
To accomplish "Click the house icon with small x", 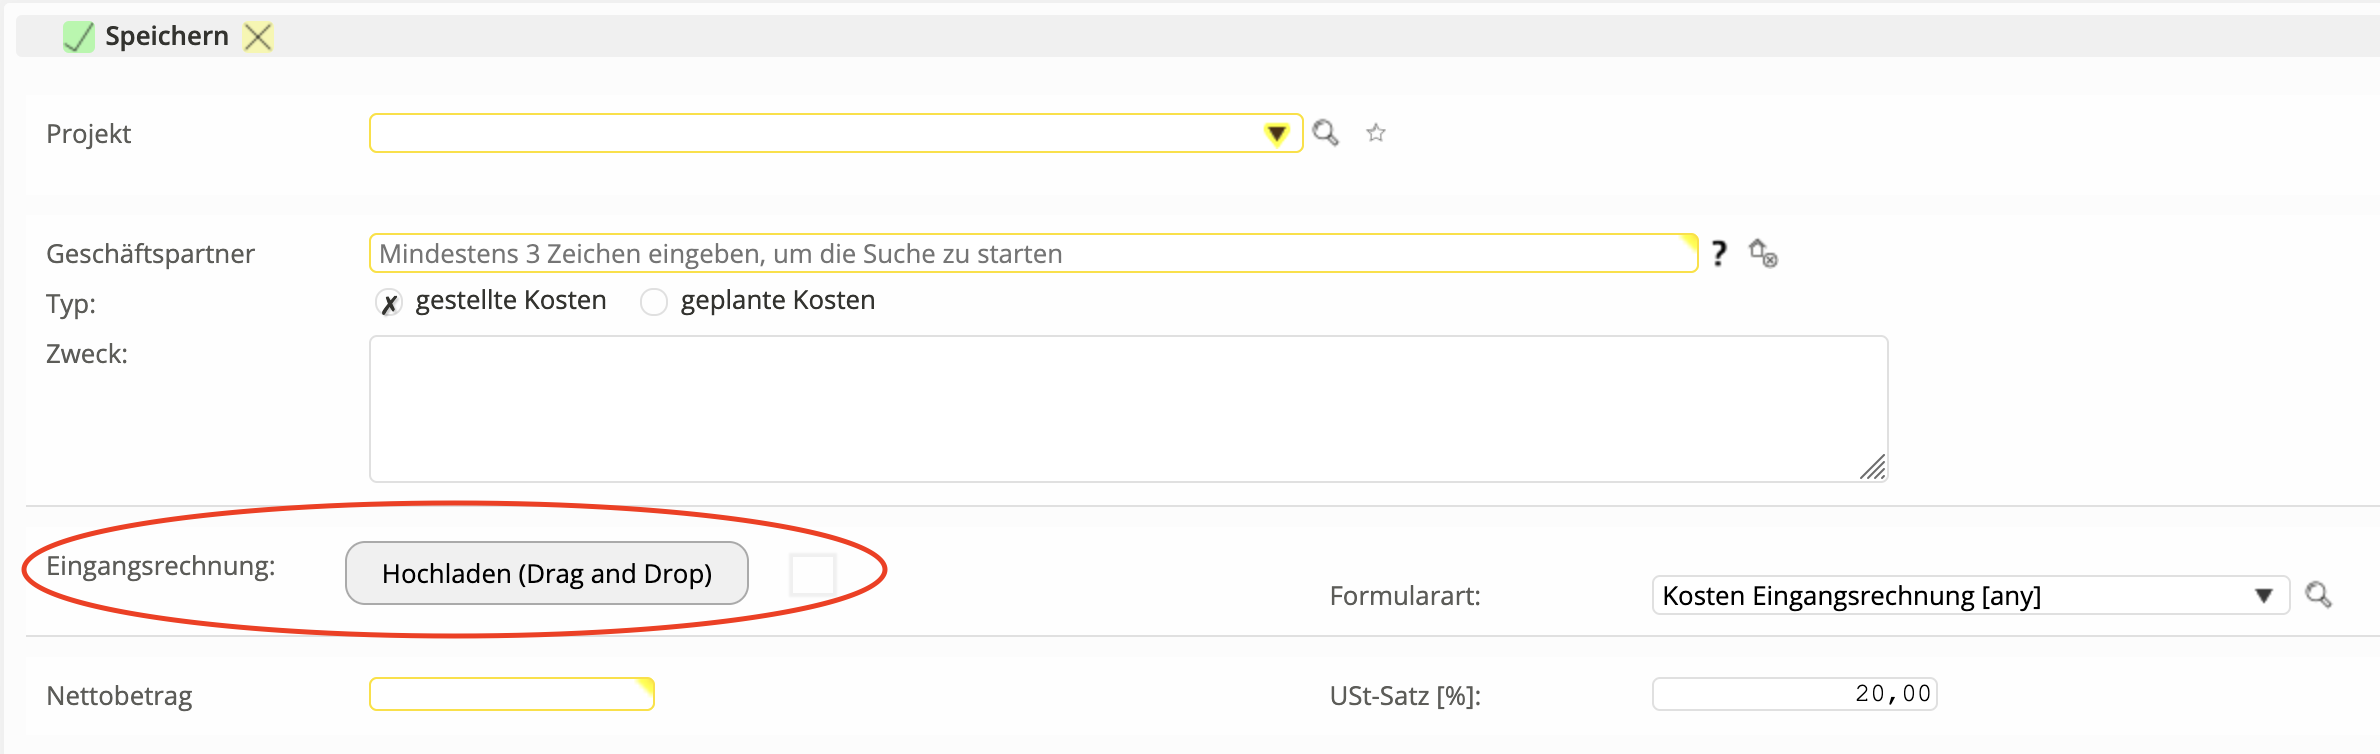I will click(1762, 253).
